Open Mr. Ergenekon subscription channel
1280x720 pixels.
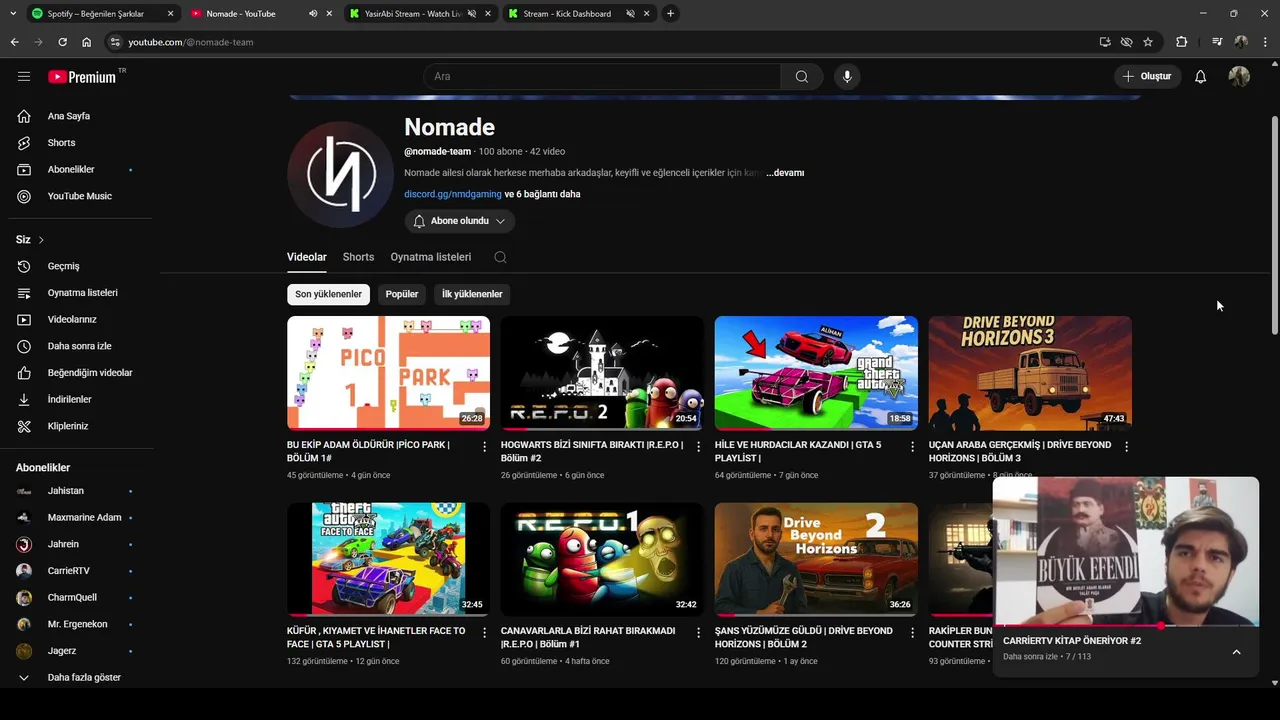click(x=80, y=624)
